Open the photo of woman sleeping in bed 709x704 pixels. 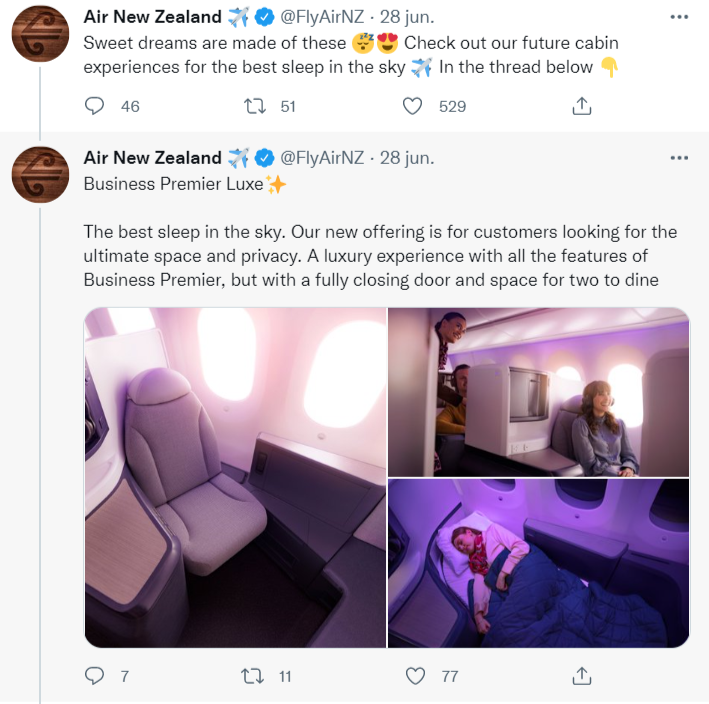[x=539, y=563]
